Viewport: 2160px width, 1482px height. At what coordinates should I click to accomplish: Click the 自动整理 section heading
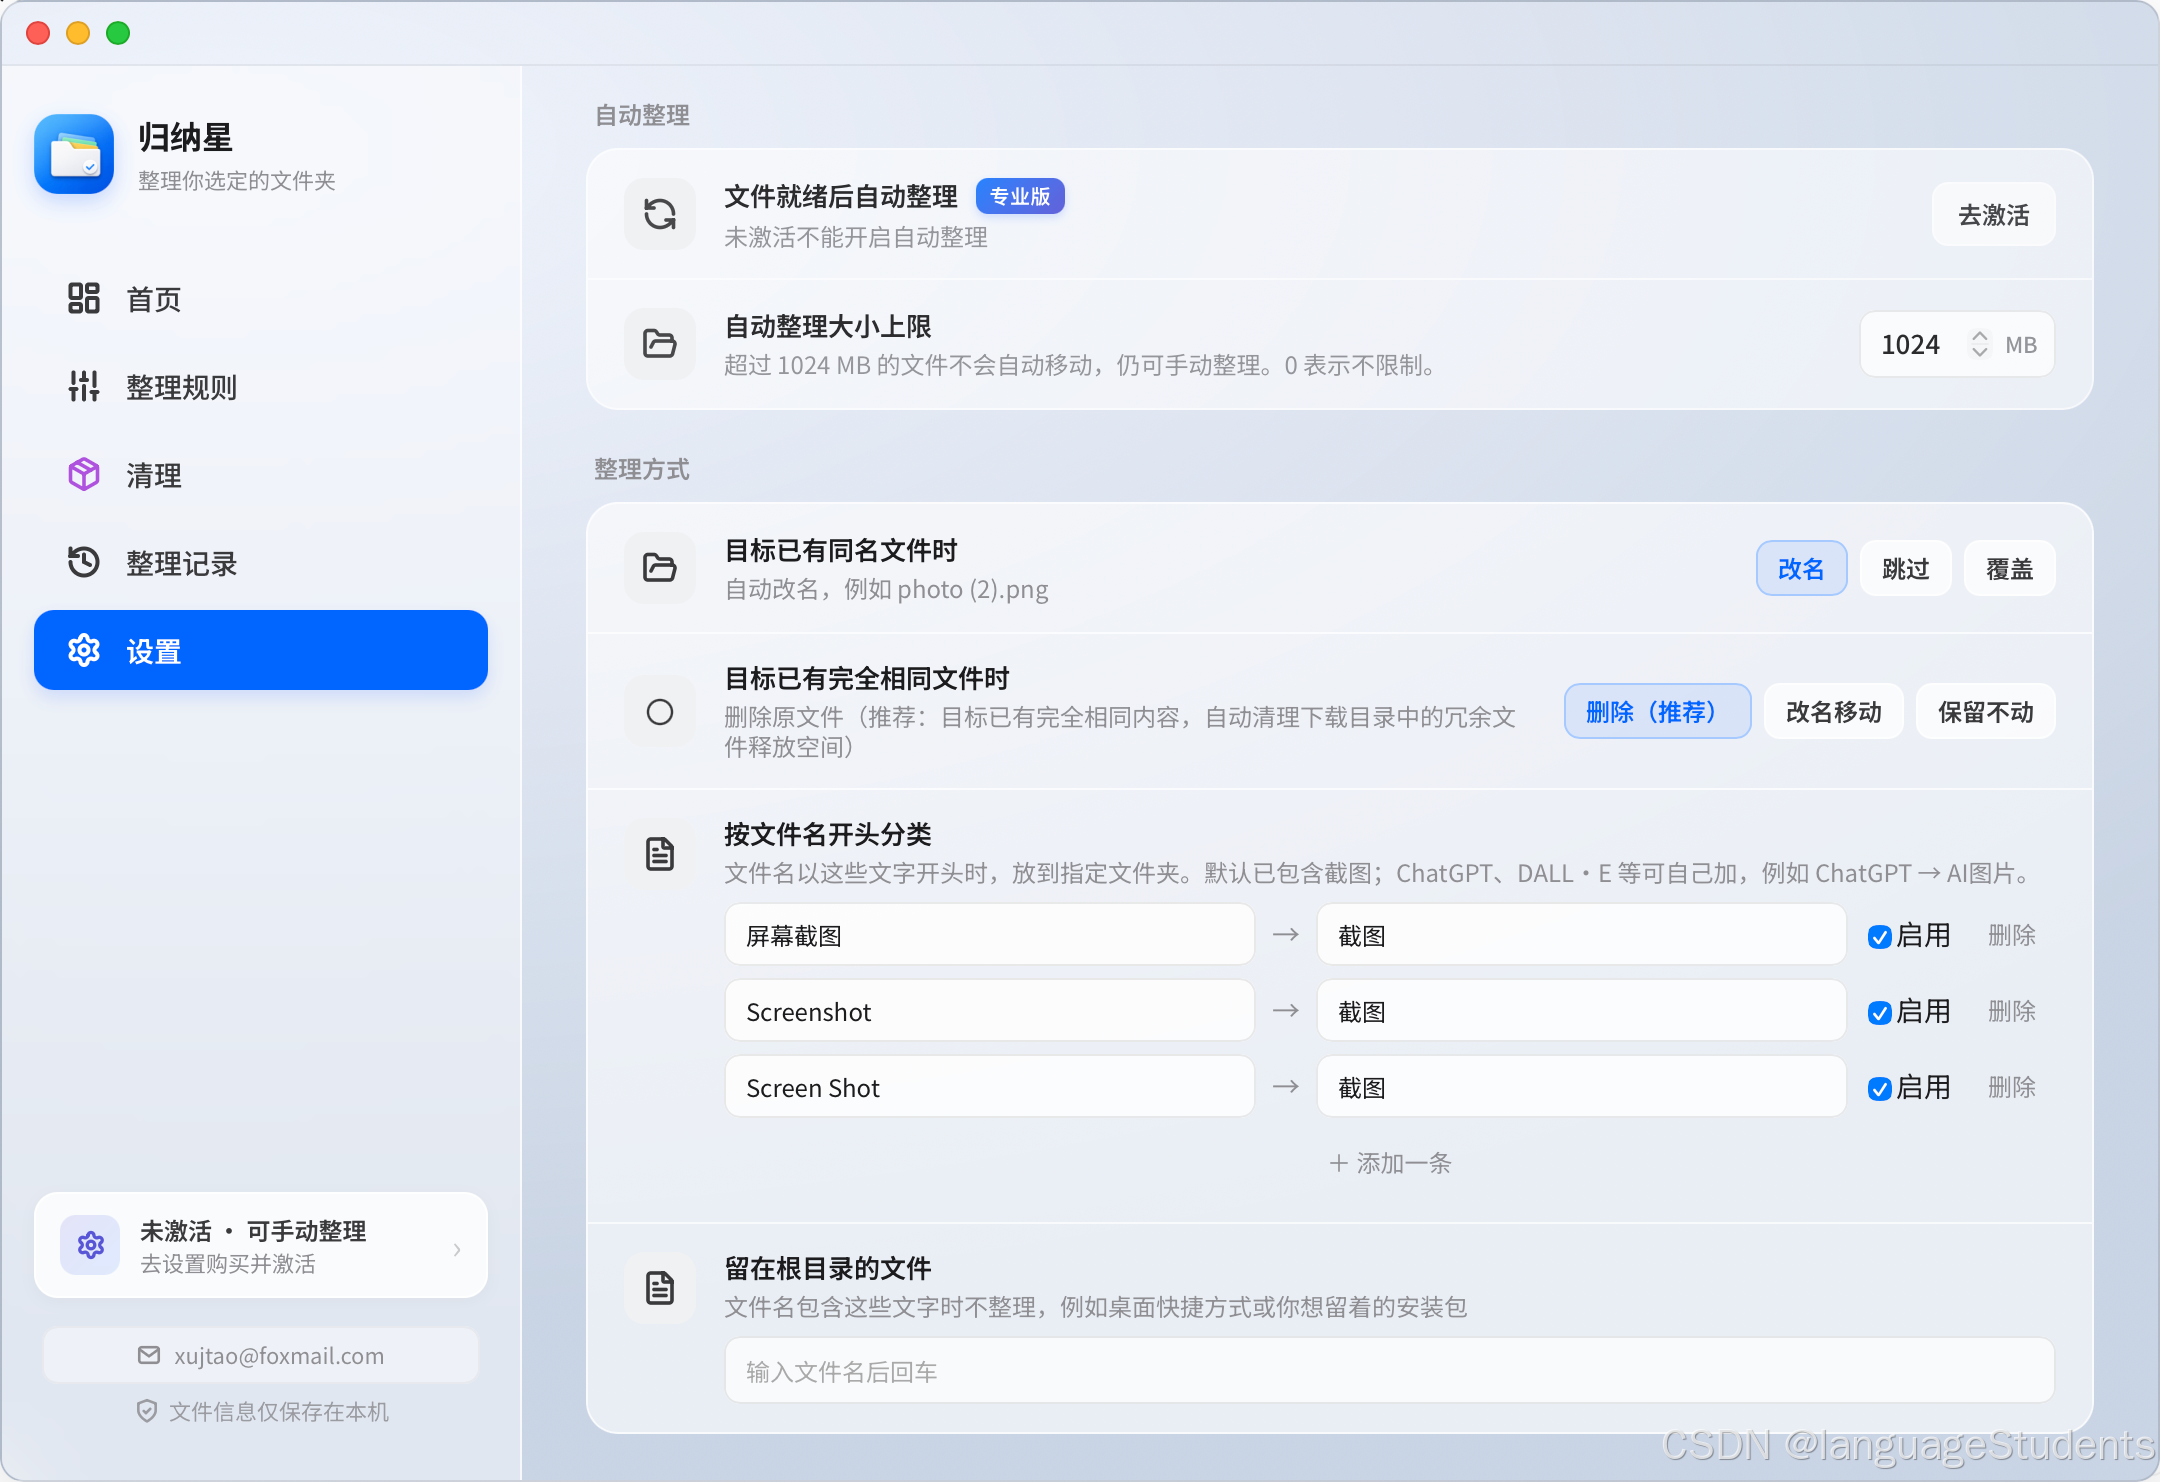642,115
